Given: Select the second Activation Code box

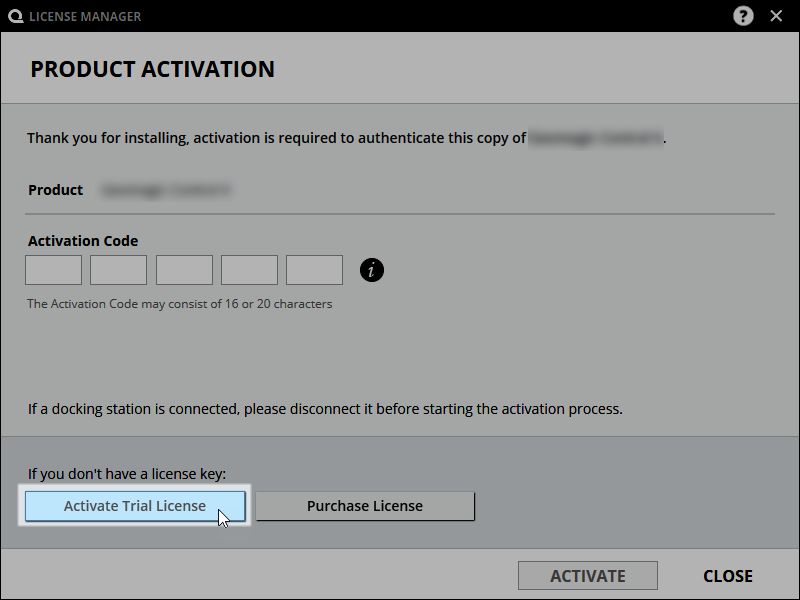Looking at the screenshot, I should point(118,270).
